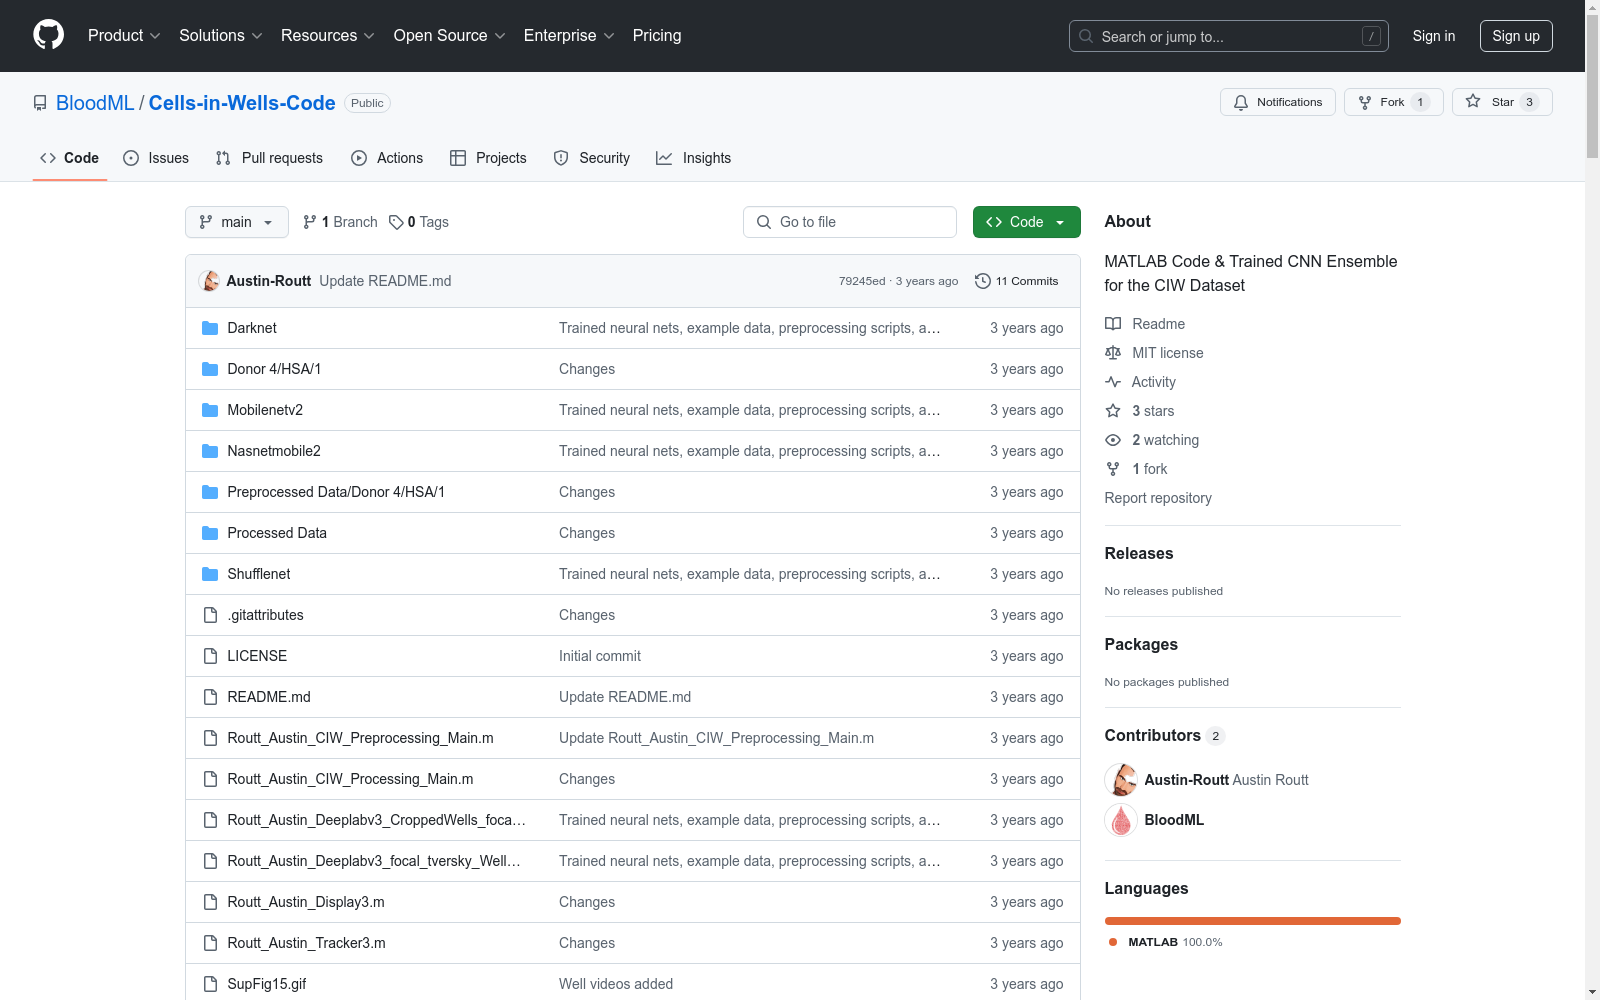Click the Mobilenetv2 folder icon

pos(210,410)
